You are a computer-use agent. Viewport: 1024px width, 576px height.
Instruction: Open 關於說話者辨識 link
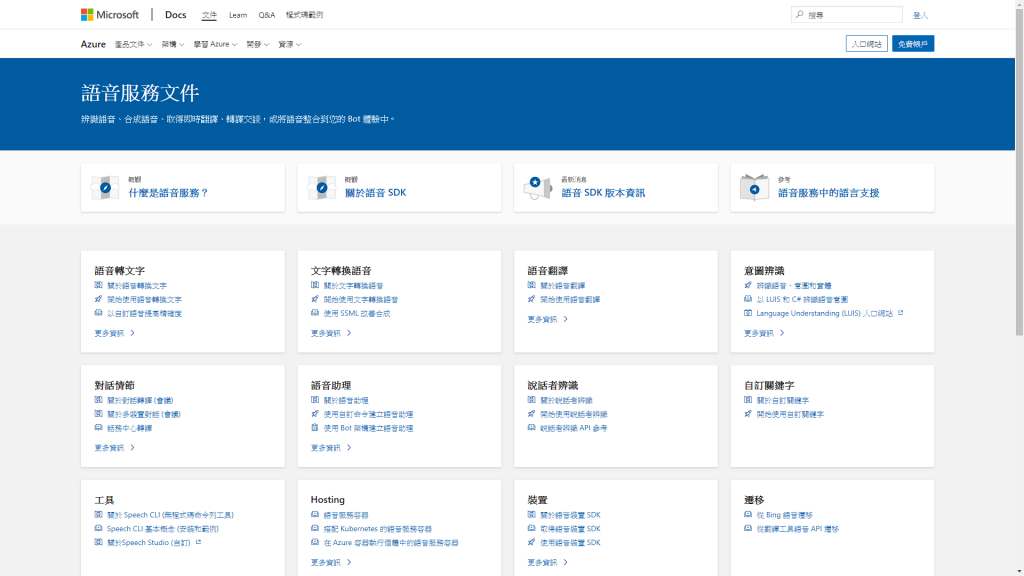(x=566, y=400)
